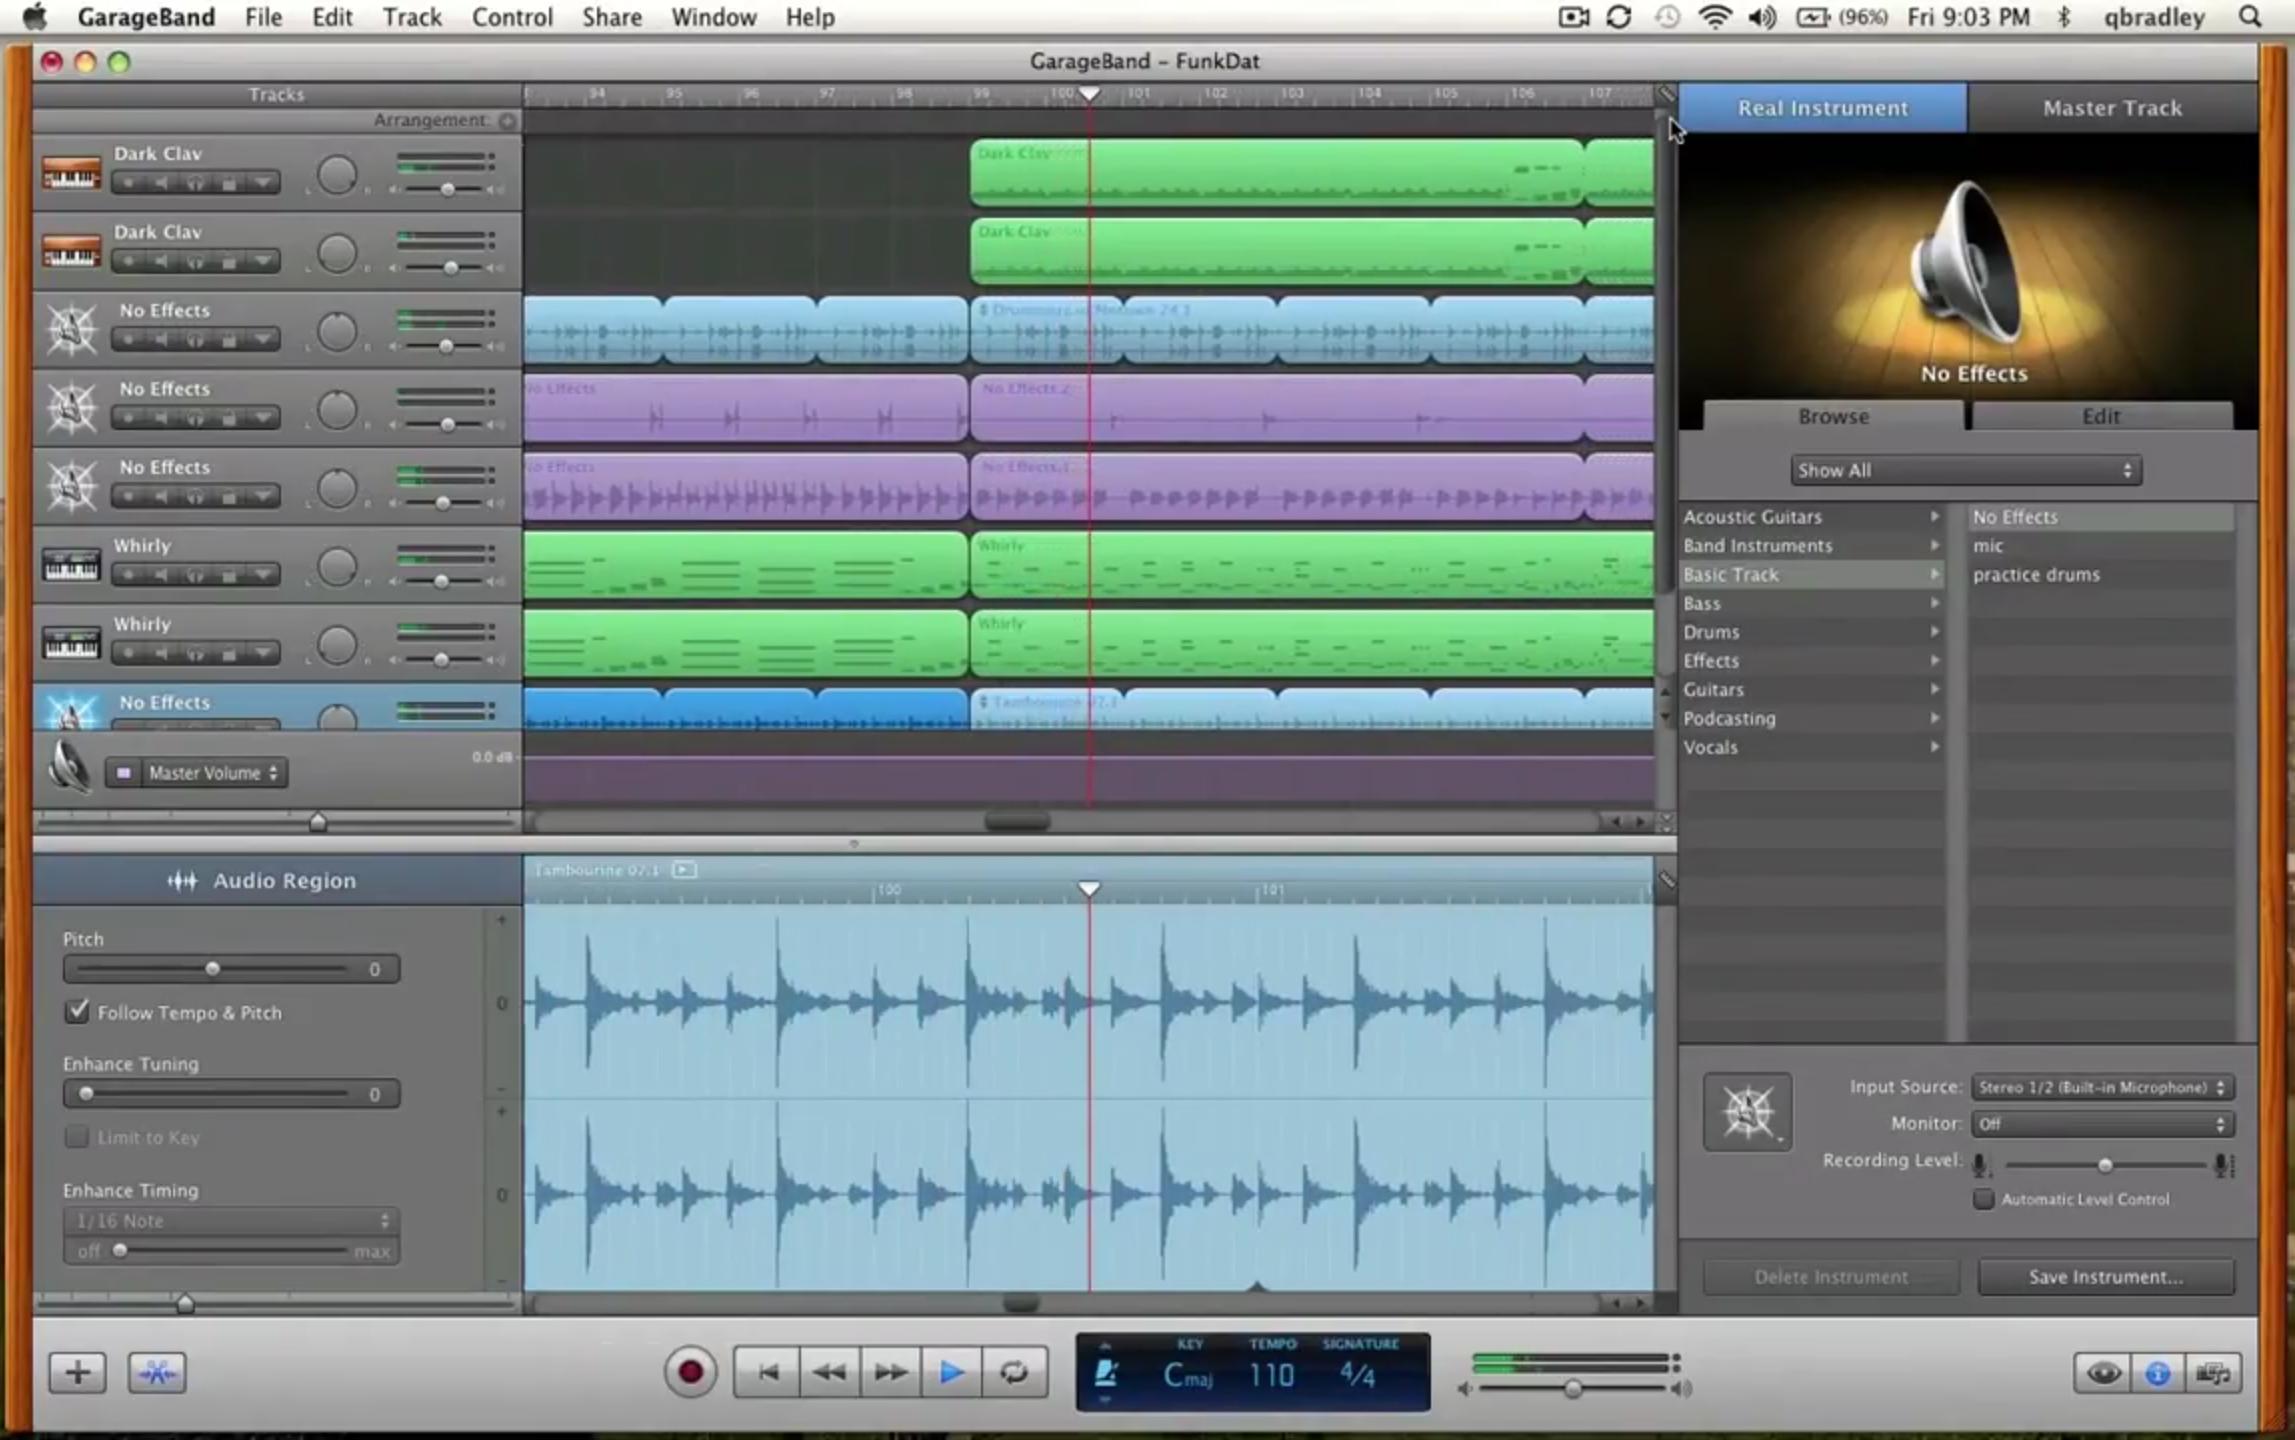Screen dimensions: 2295x1440
Task: Open the Show All dropdown in Browse
Action: pos(1965,470)
